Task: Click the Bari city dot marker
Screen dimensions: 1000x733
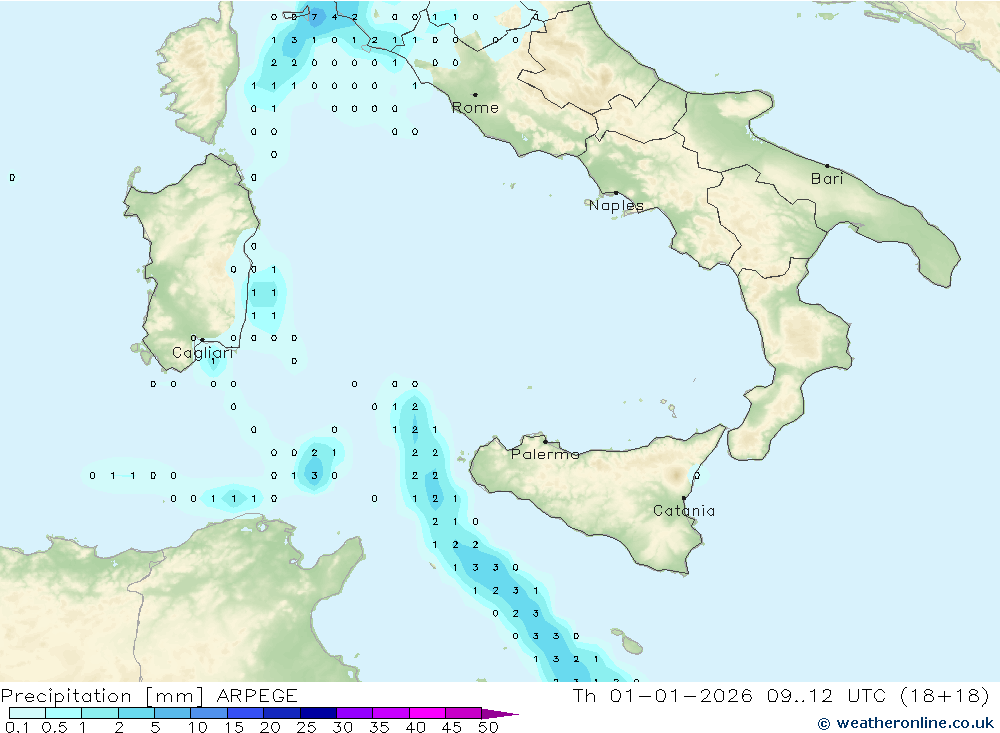Action: (827, 166)
